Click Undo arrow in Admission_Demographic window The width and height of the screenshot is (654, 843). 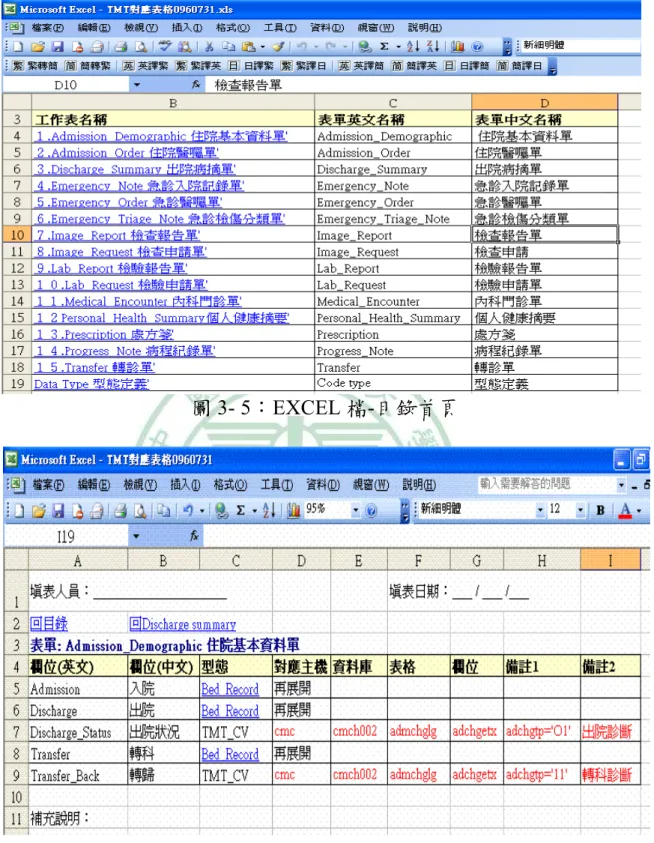[x=187, y=510]
